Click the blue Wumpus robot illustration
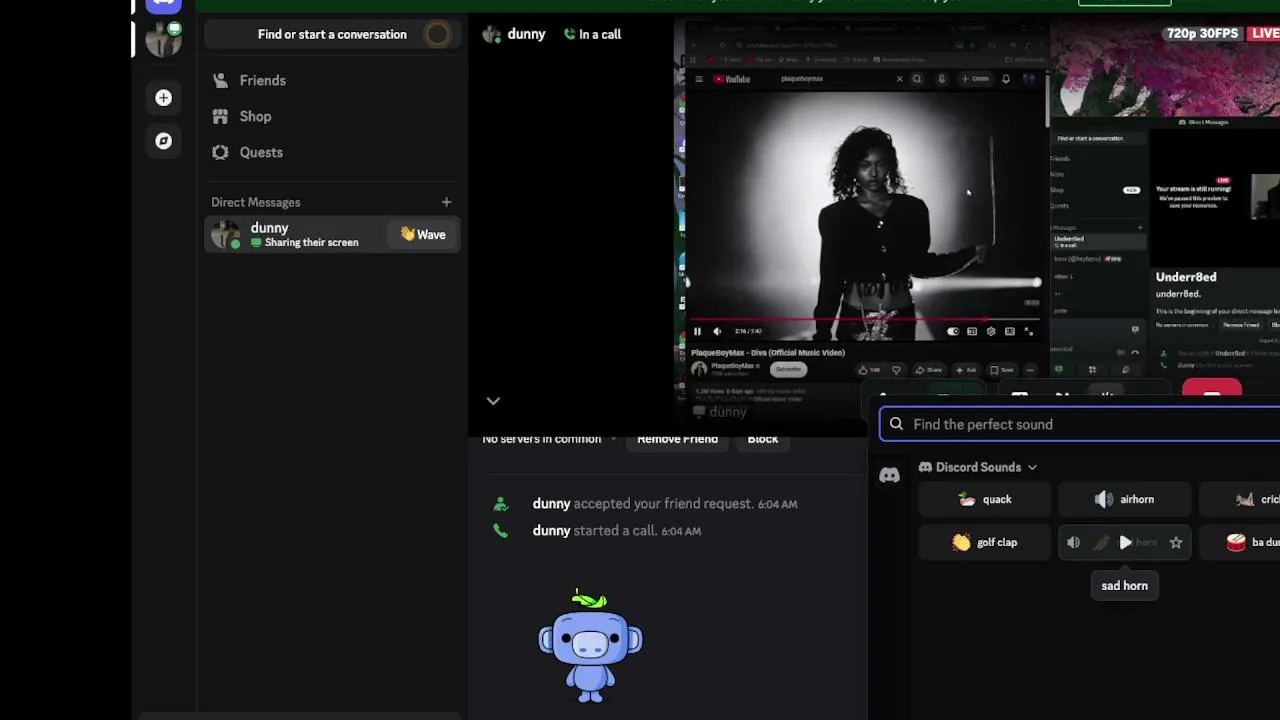The image size is (1280, 720). pos(590,645)
